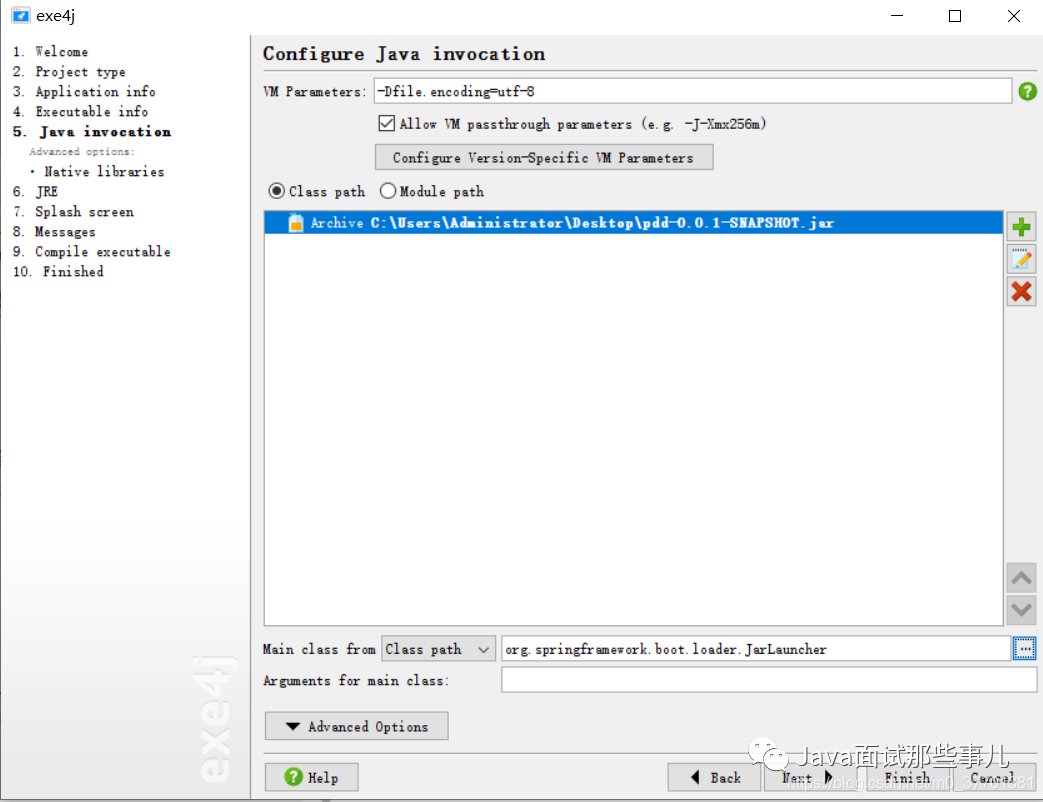The width and height of the screenshot is (1043, 802).
Task: Click the jar archive icon in classpath list
Action: click(x=295, y=223)
